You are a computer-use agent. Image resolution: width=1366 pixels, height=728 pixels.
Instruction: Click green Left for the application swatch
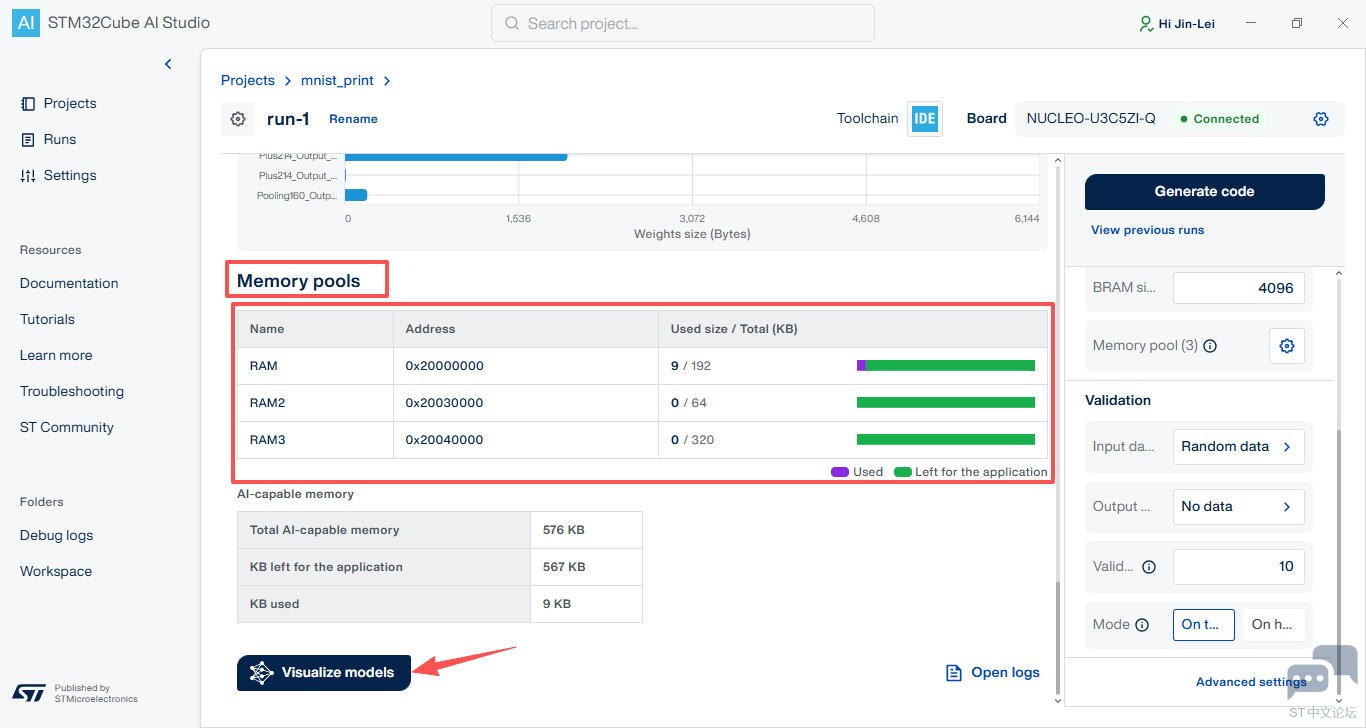902,472
